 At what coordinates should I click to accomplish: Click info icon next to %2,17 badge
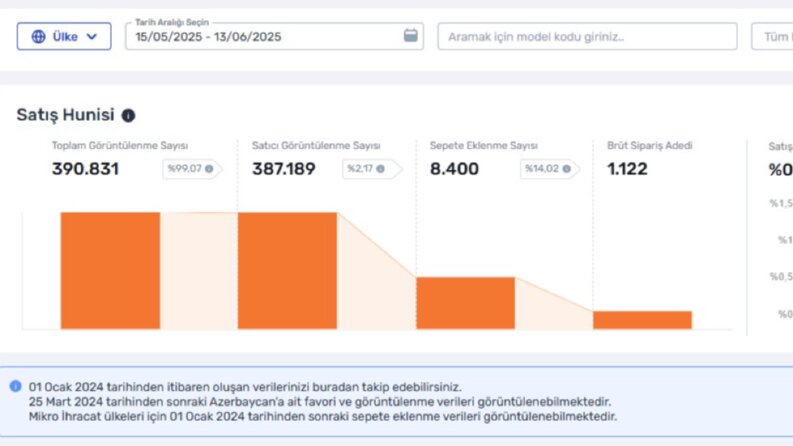[x=380, y=169]
